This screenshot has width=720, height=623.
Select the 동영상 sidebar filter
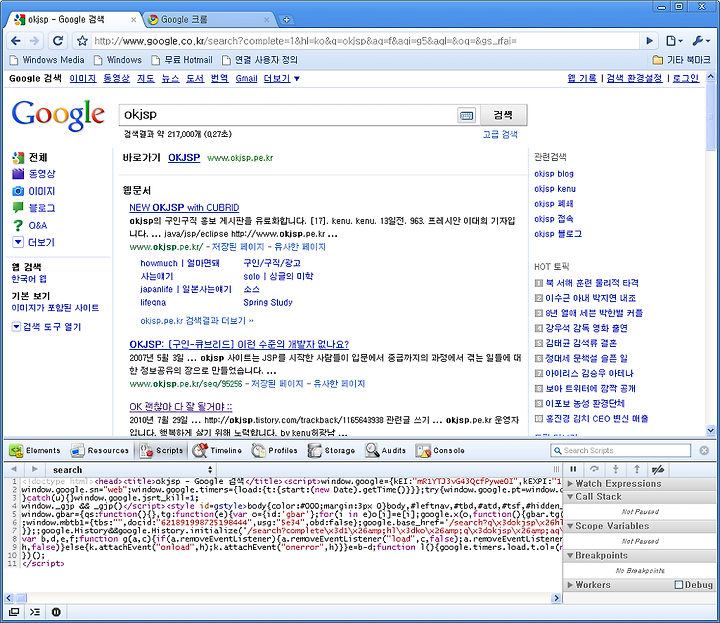[x=34, y=174]
